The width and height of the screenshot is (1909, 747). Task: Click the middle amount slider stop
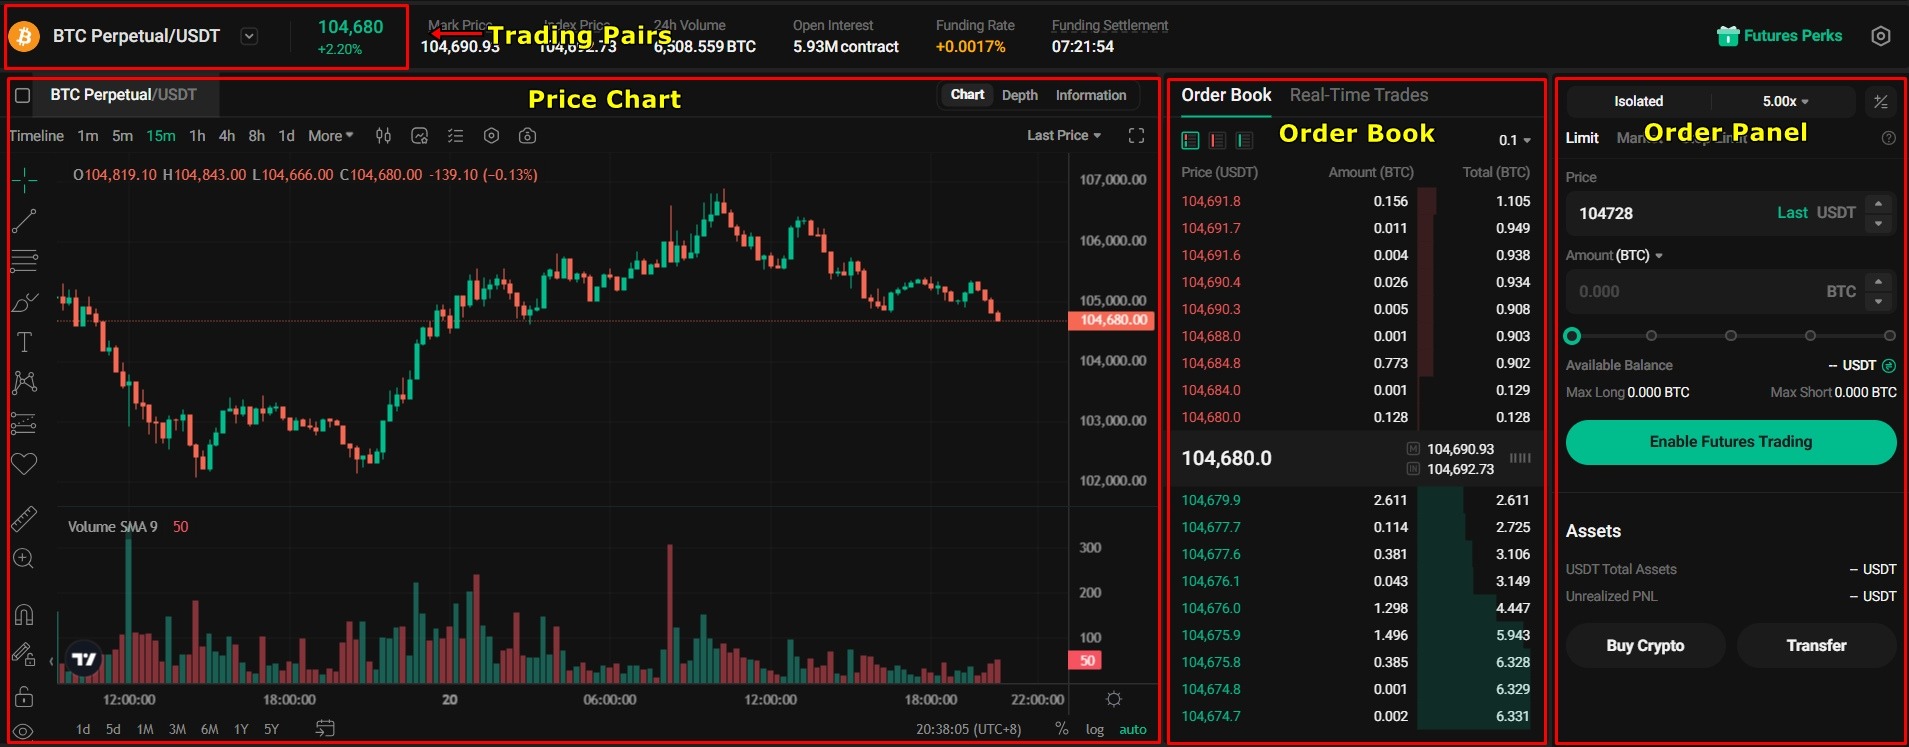coord(1730,336)
